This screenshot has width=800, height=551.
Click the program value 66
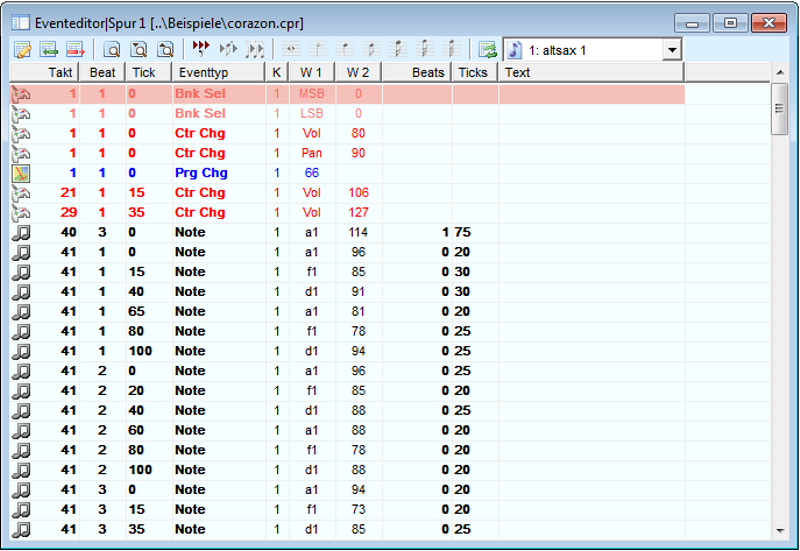(312, 173)
